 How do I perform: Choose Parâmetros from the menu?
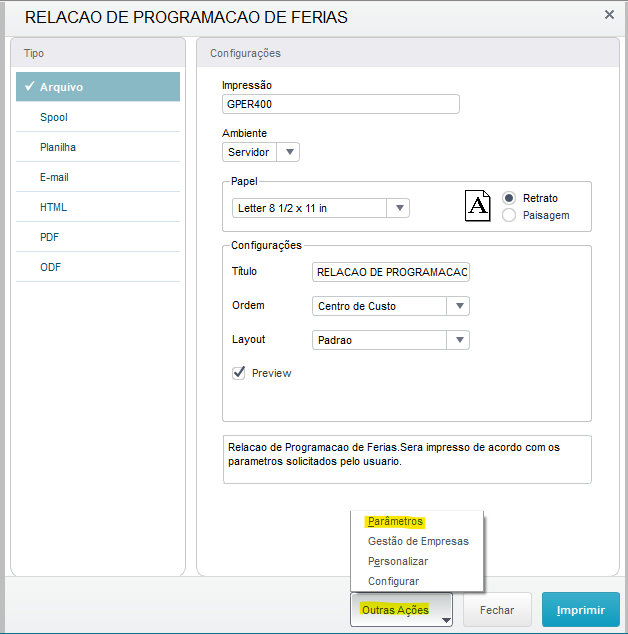pyautogui.click(x=395, y=522)
